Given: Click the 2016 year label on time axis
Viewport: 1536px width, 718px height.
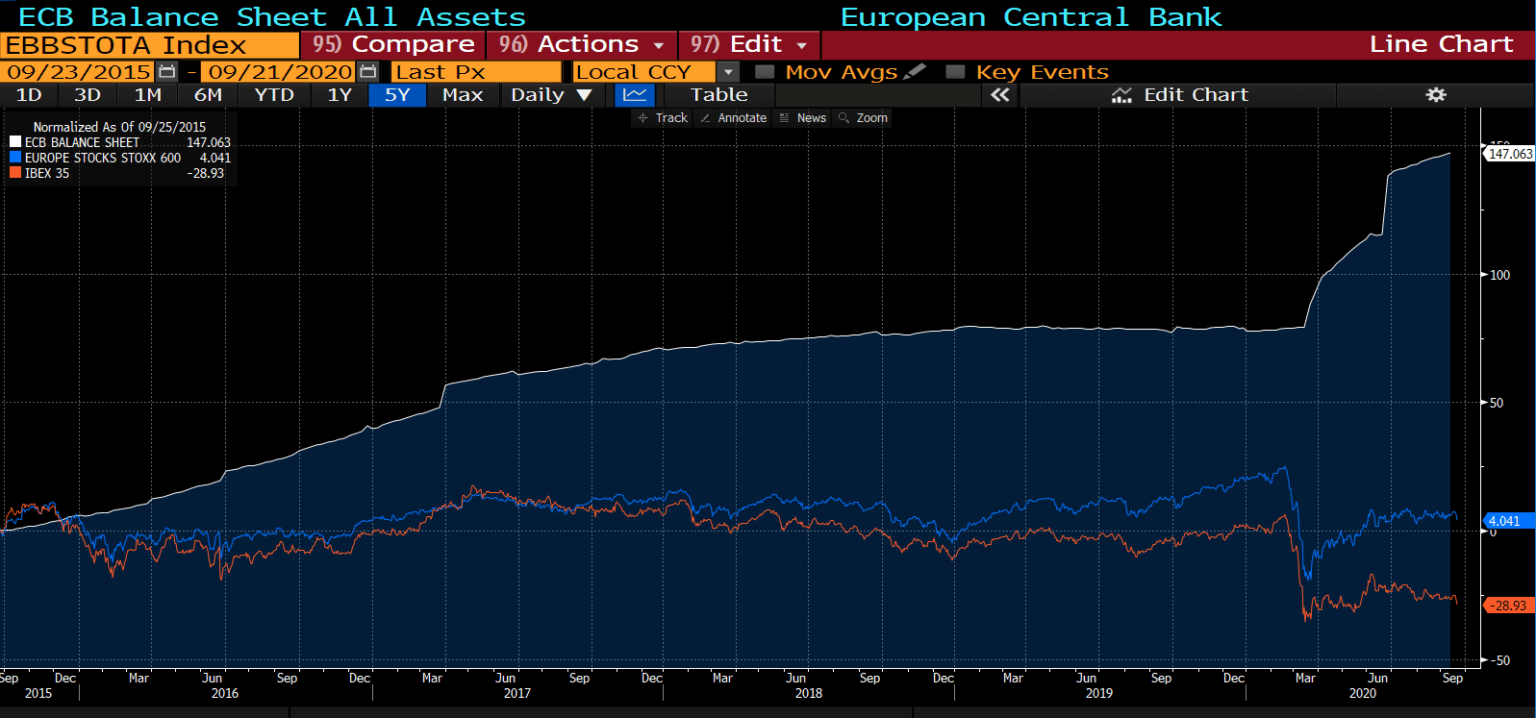Looking at the screenshot, I should click(x=225, y=693).
